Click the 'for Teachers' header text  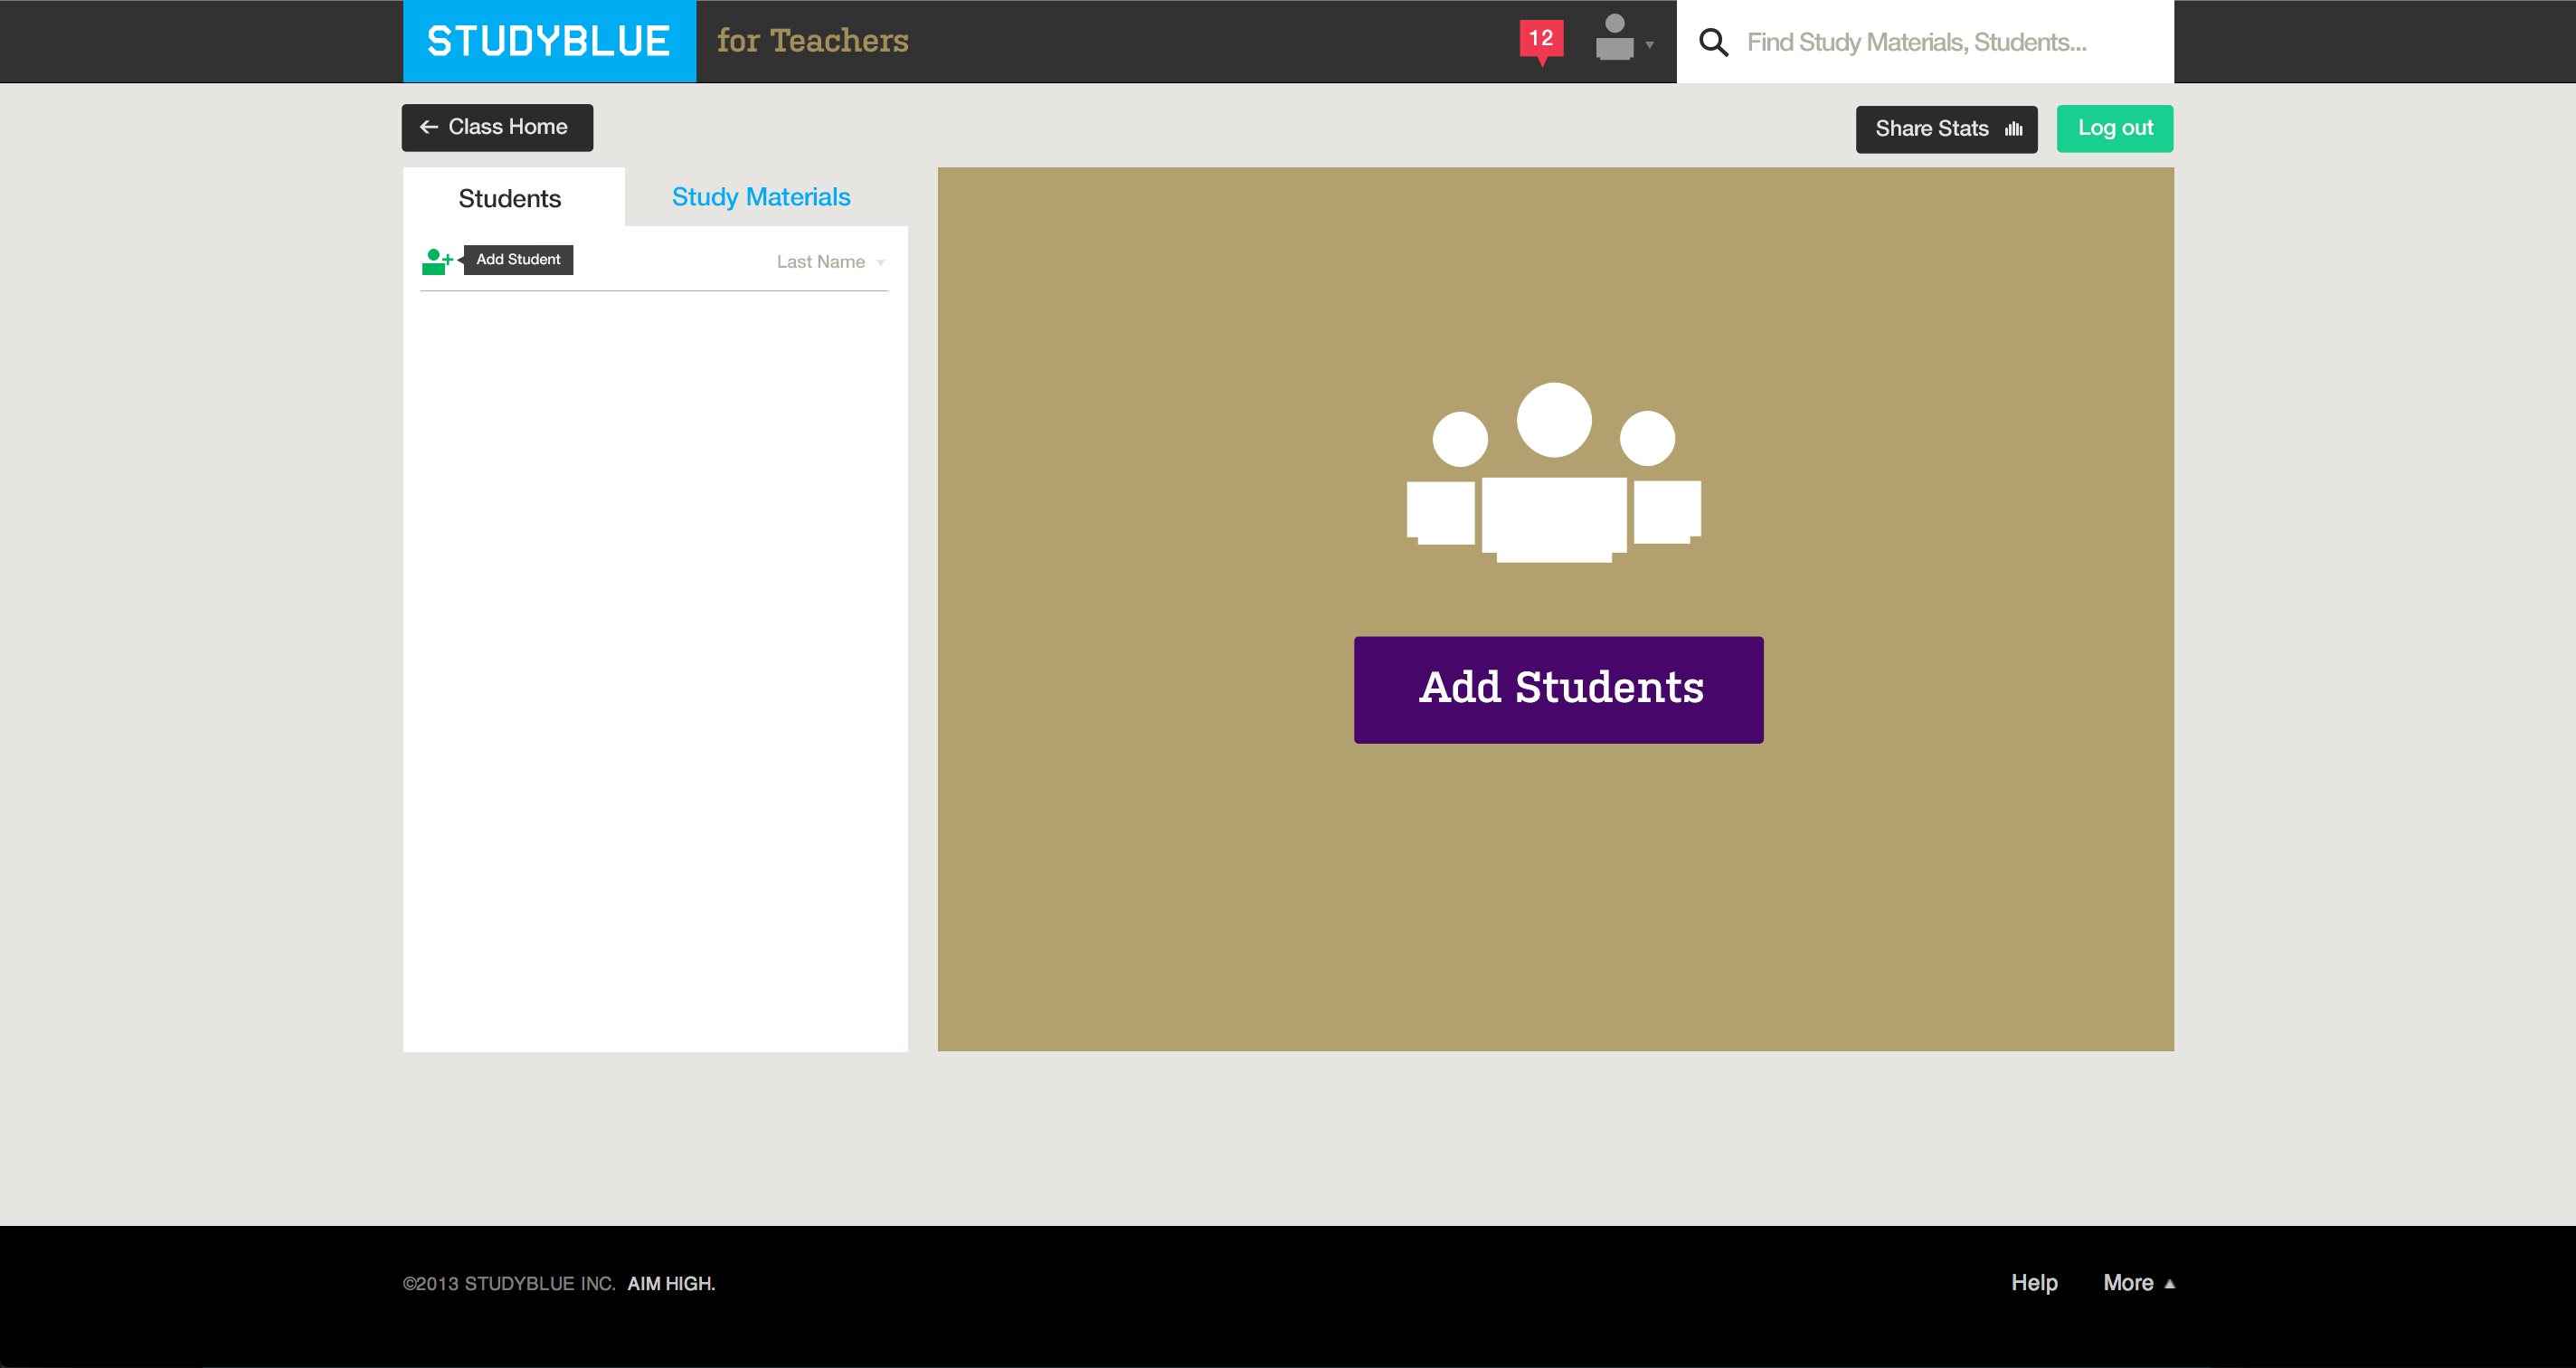click(x=812, y=41)
